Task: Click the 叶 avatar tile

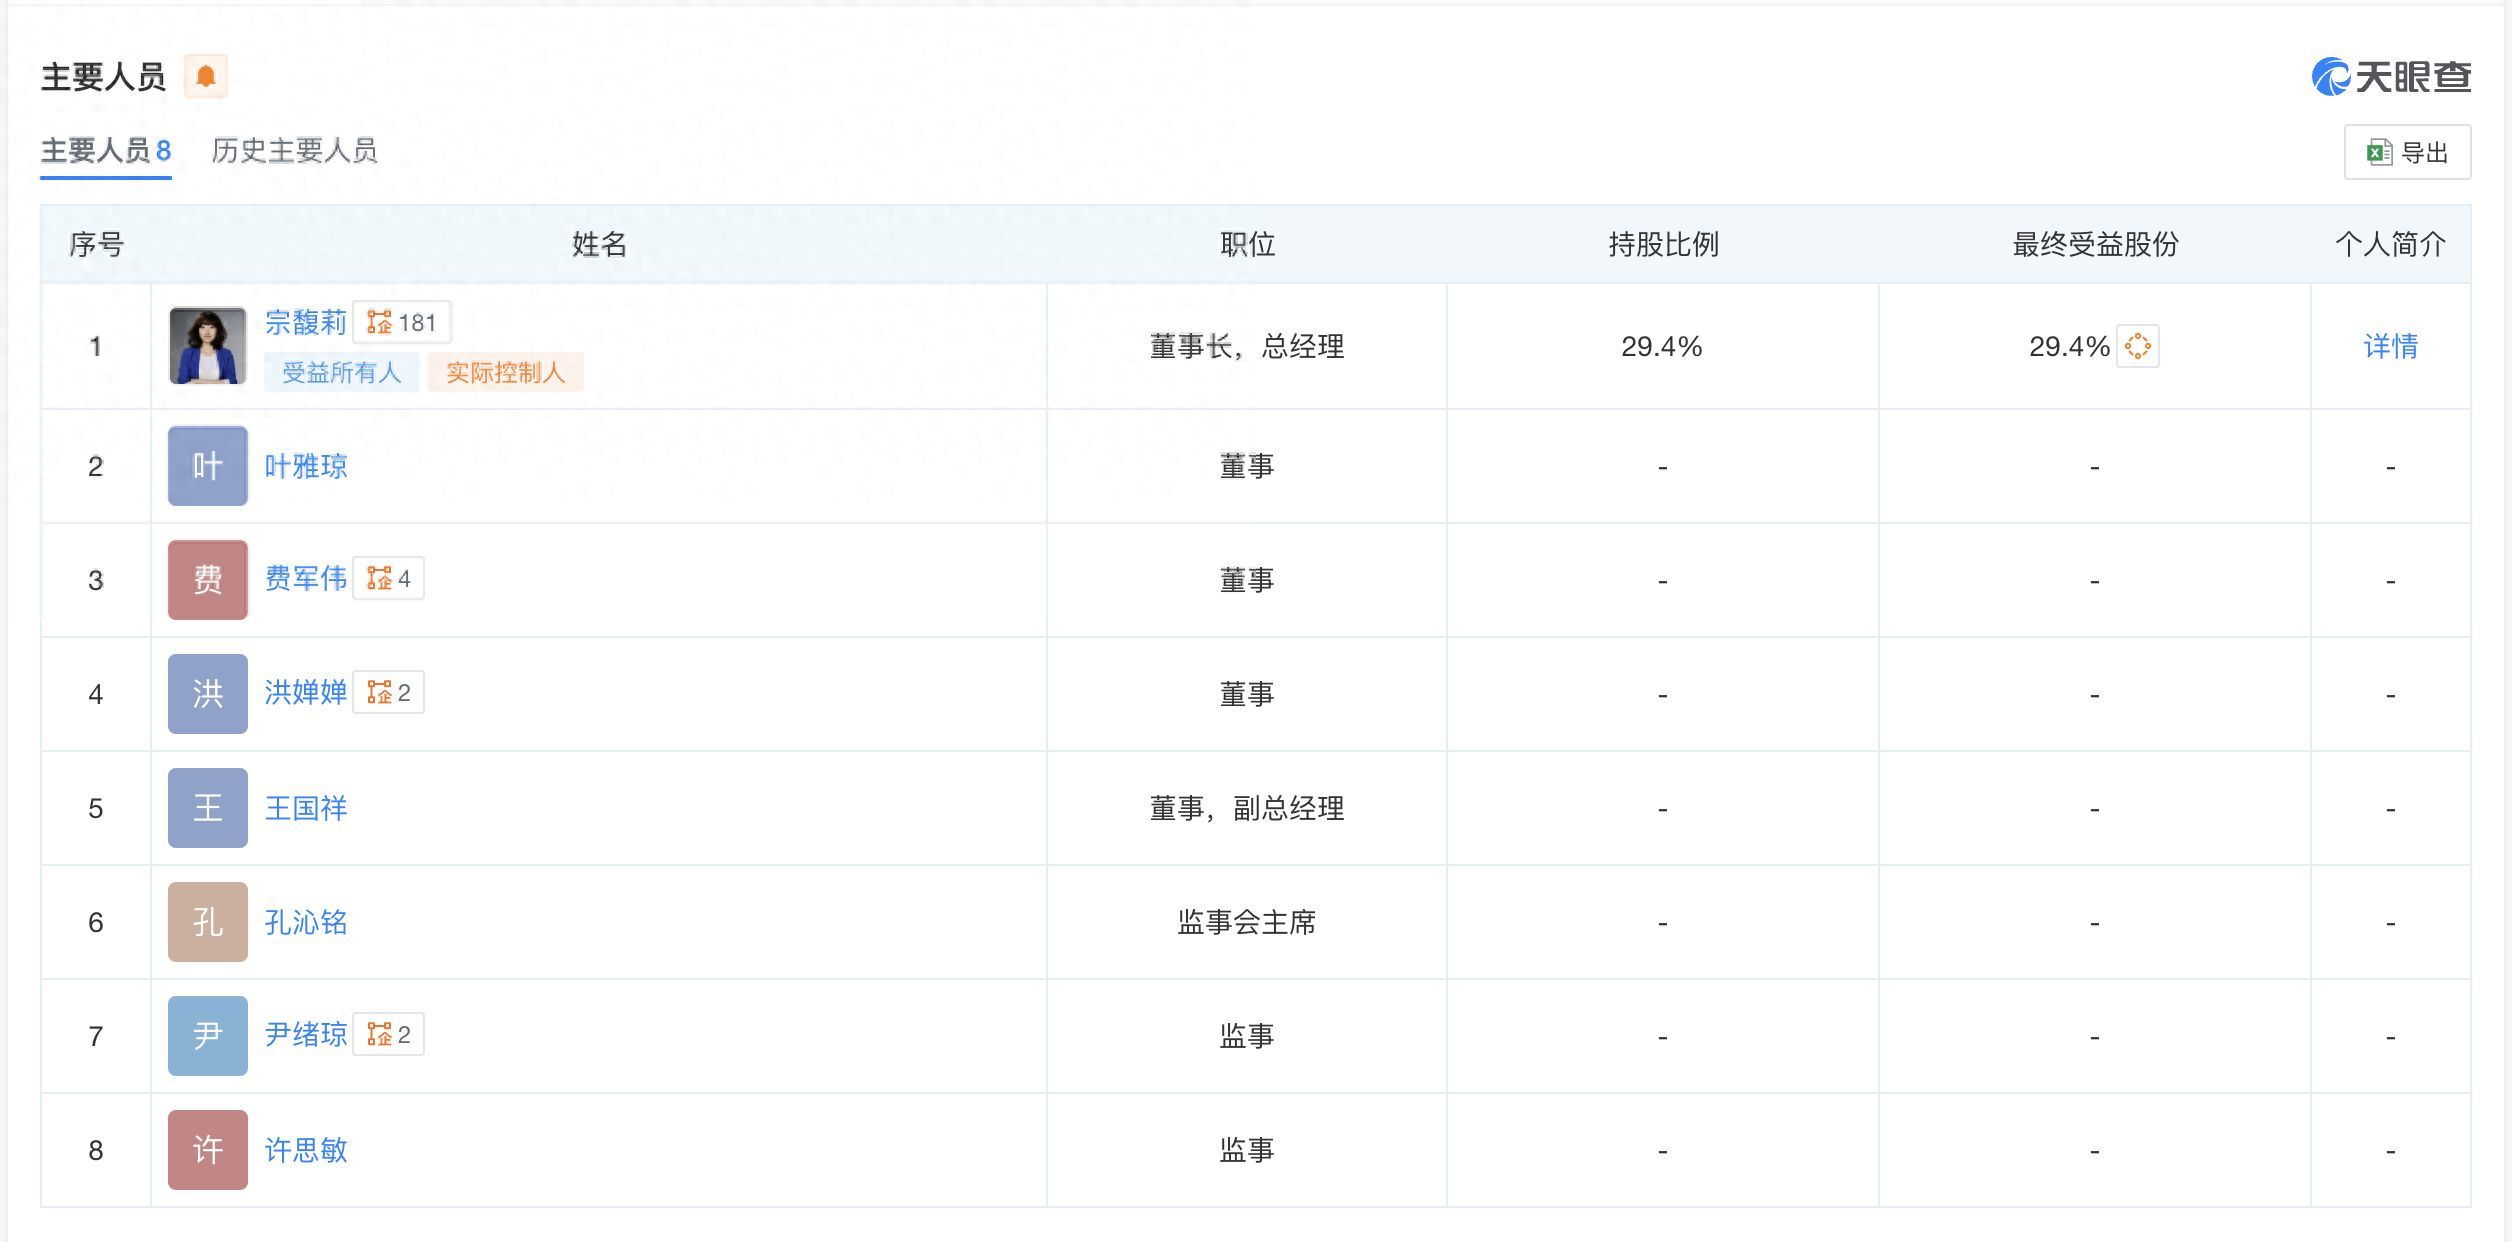Action: point(208,466)
